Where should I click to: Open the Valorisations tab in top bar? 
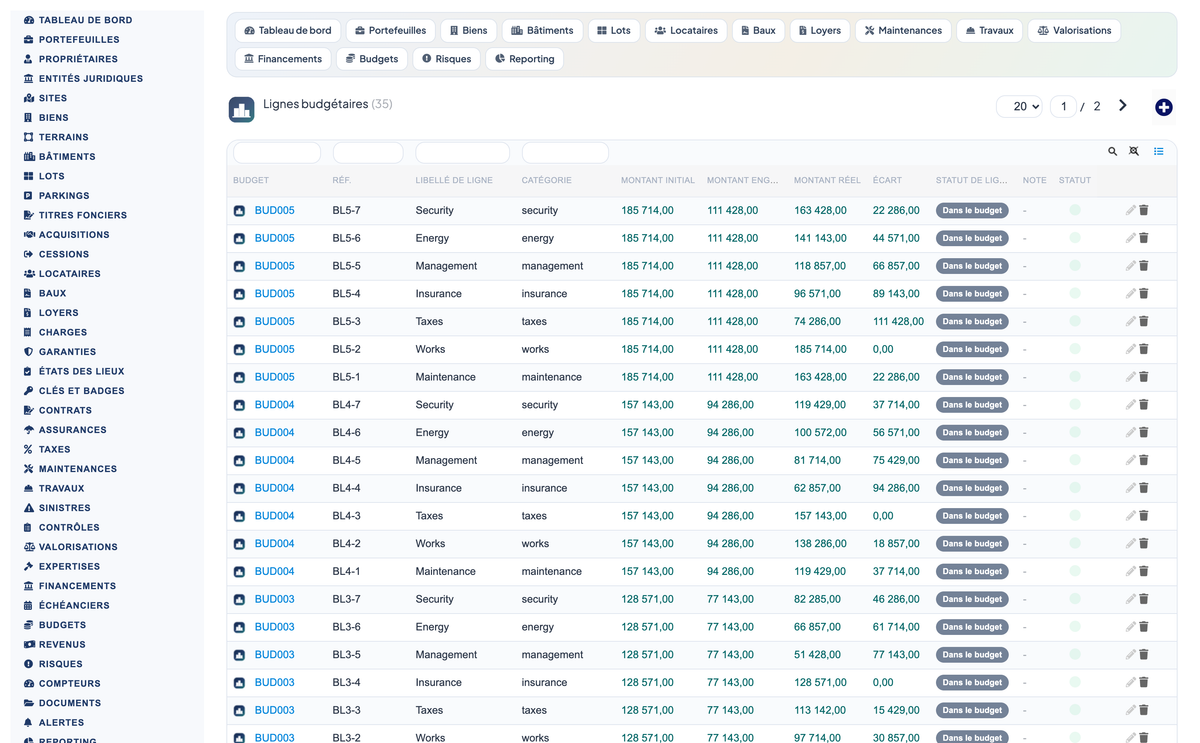click(1074, 31)
